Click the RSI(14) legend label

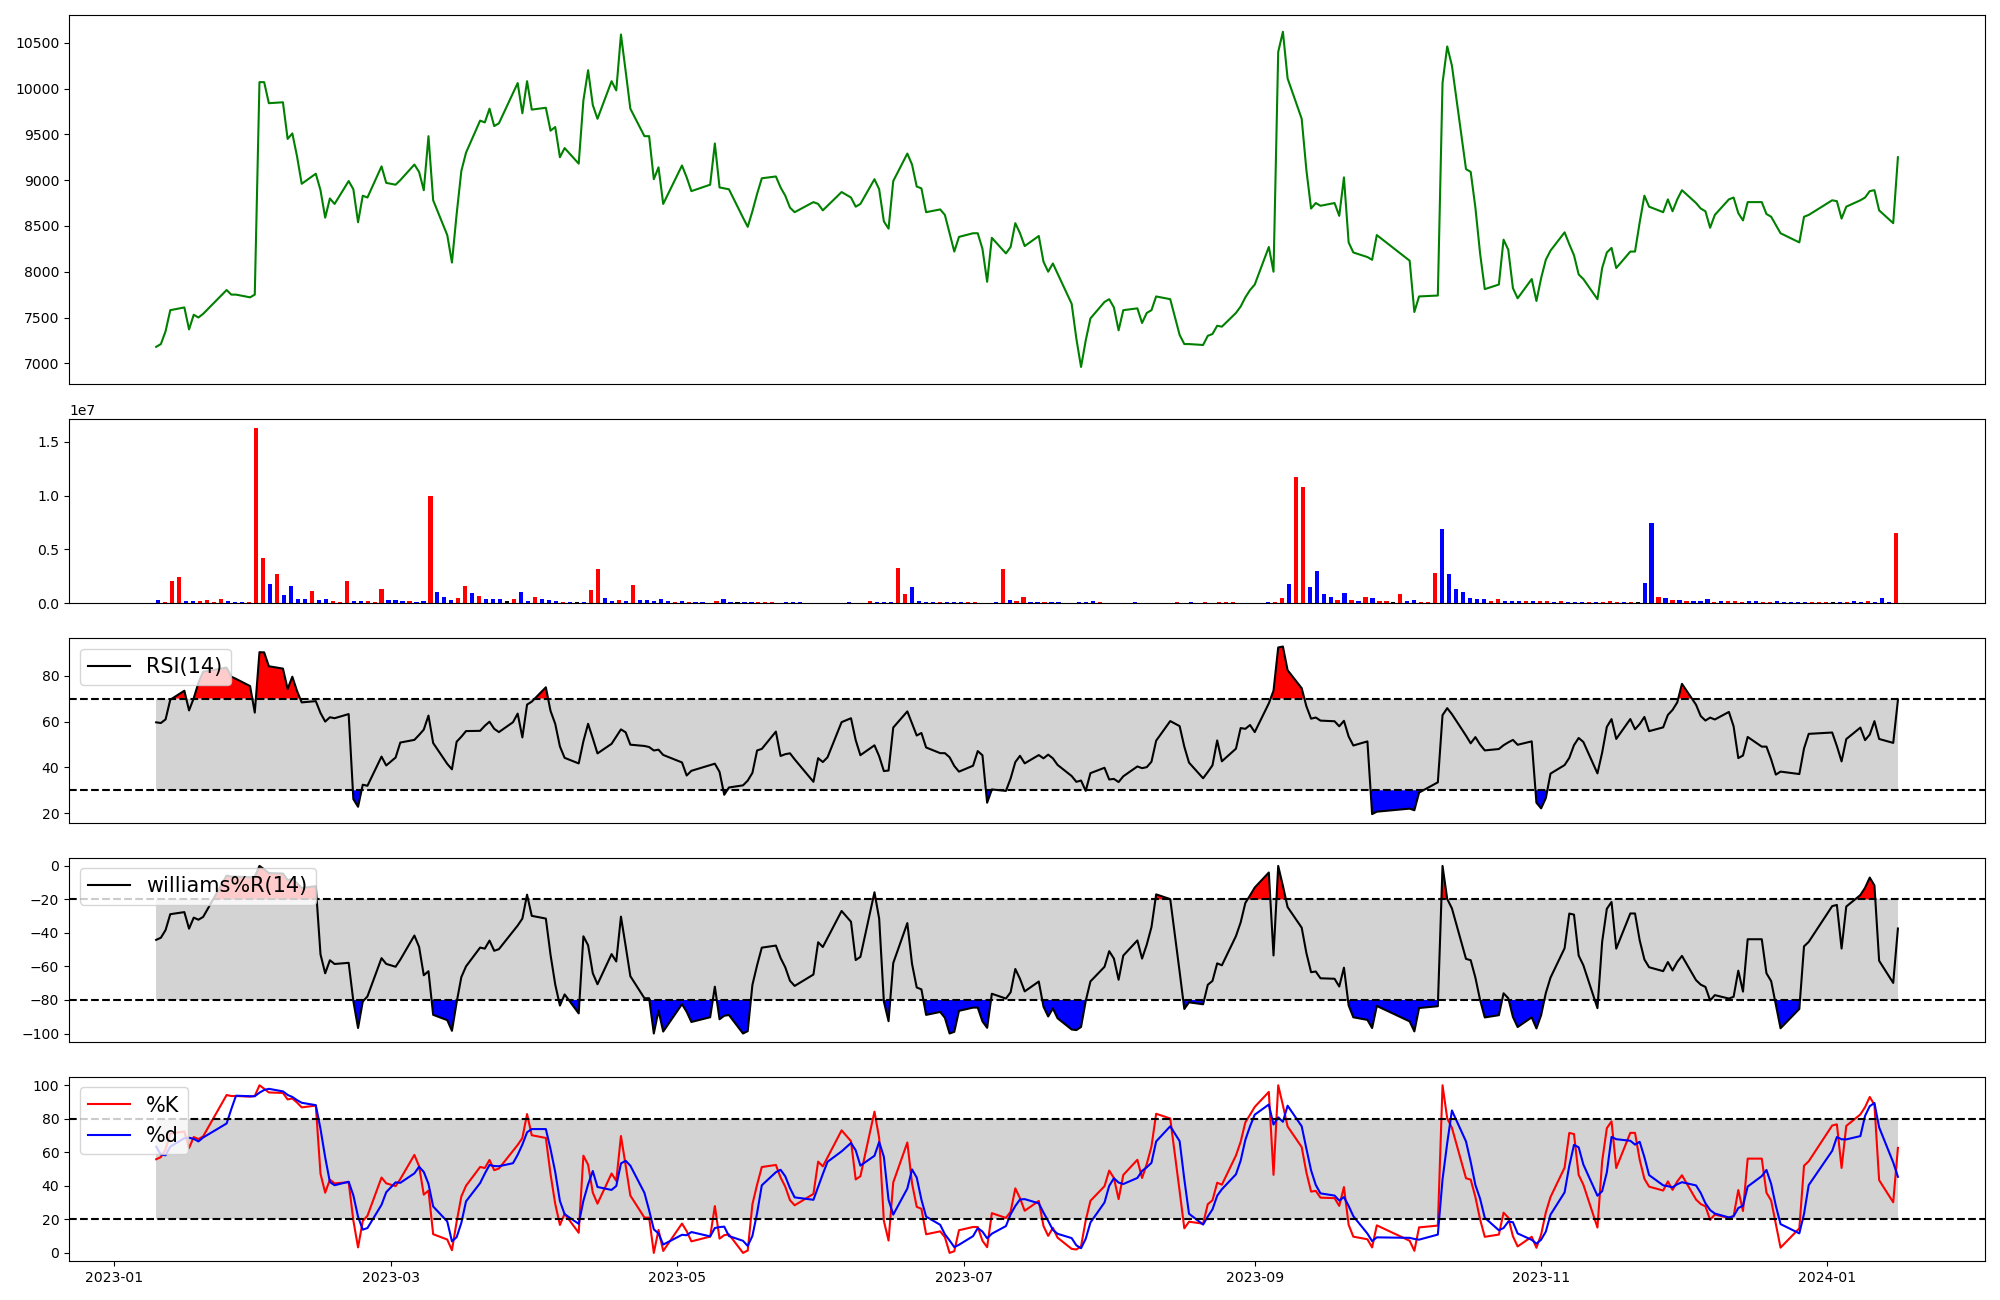coord(183,666)
